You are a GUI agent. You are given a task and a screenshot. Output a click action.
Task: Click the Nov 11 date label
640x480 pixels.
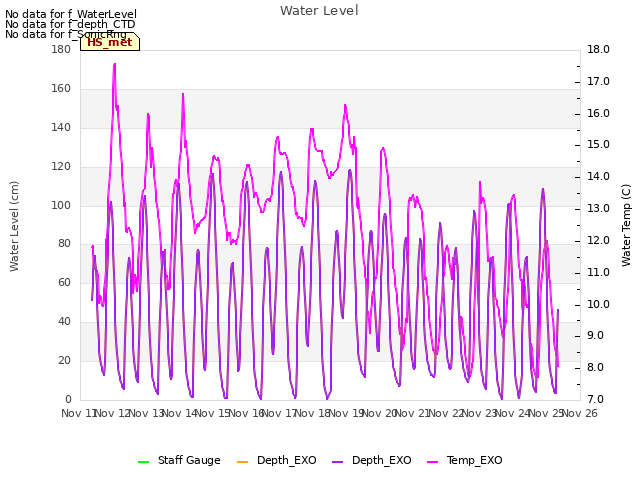(78, 413)
